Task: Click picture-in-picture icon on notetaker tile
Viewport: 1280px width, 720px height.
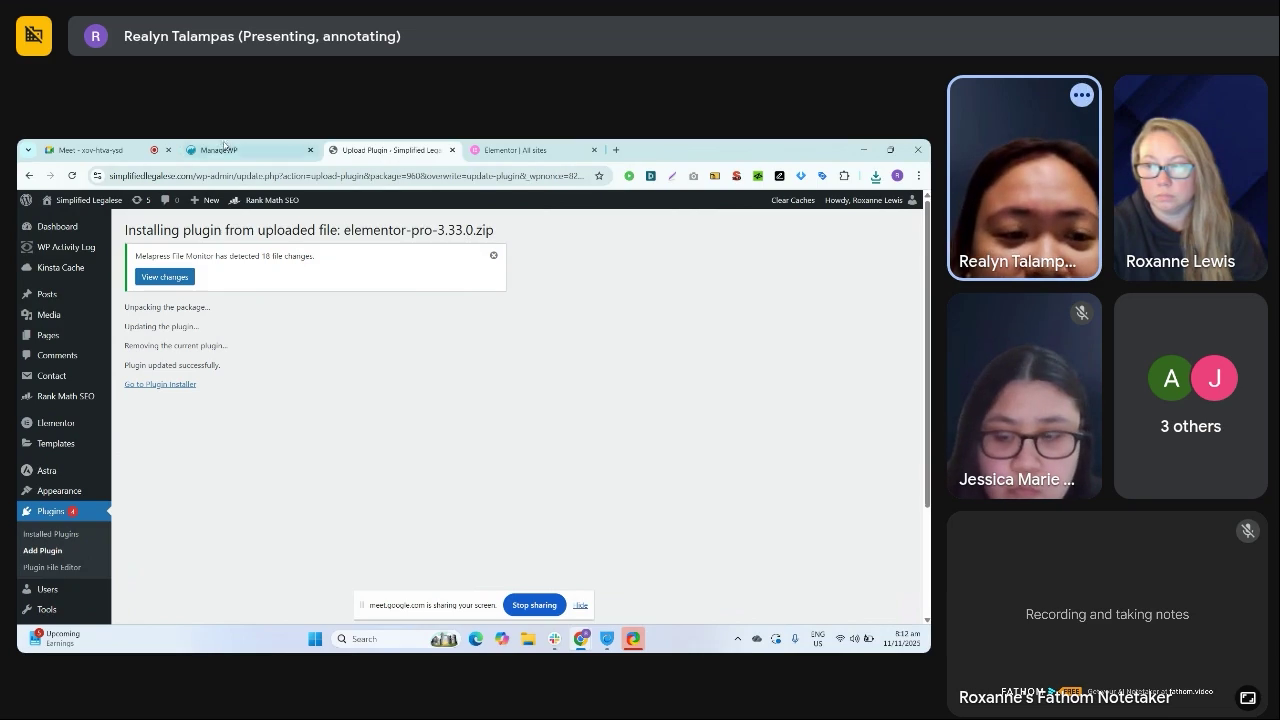Action: [1247, 698]
